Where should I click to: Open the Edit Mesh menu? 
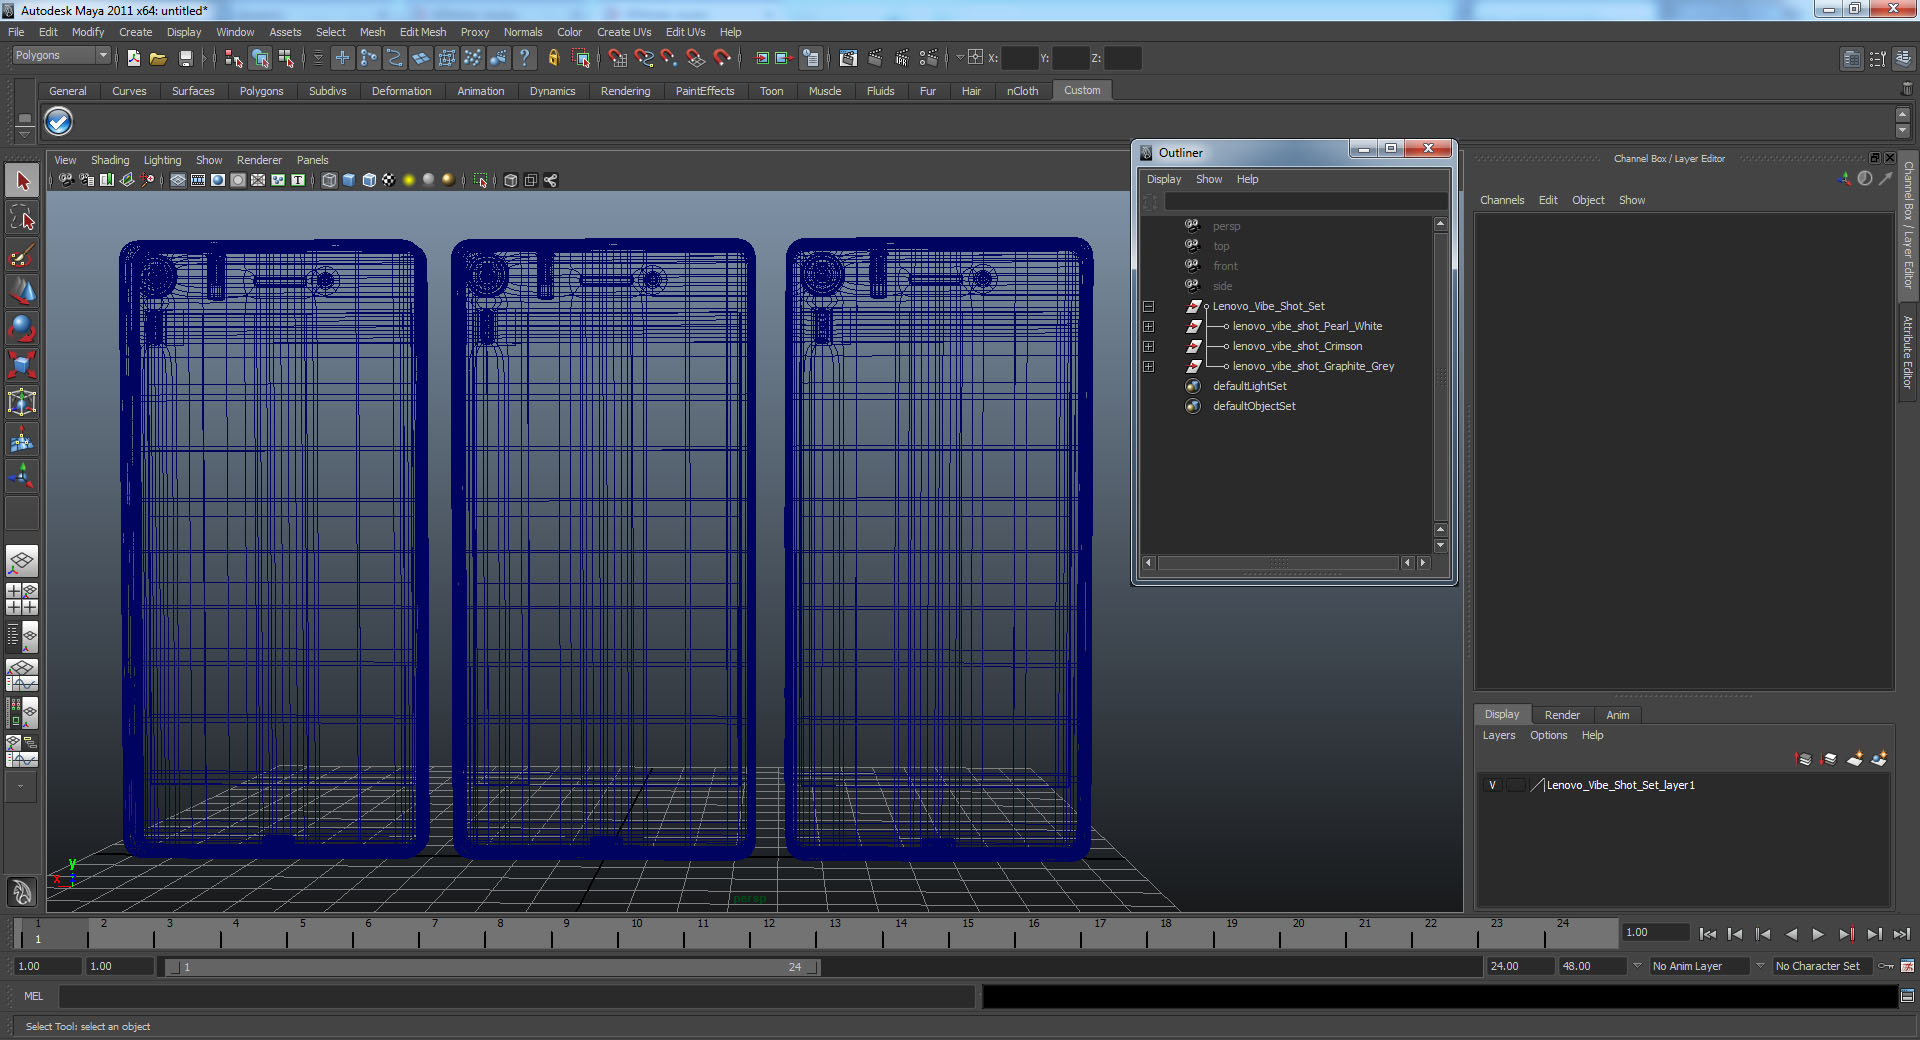coord(423,32)
